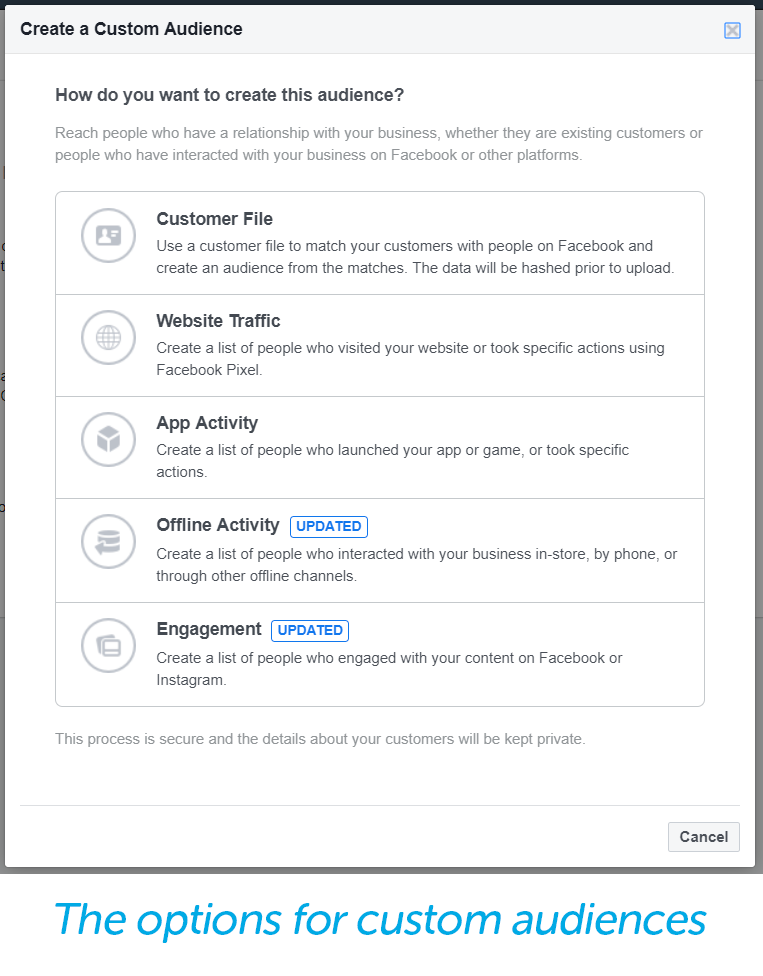Click the stacked pages icon for Engagement

(x=108, y=645)
